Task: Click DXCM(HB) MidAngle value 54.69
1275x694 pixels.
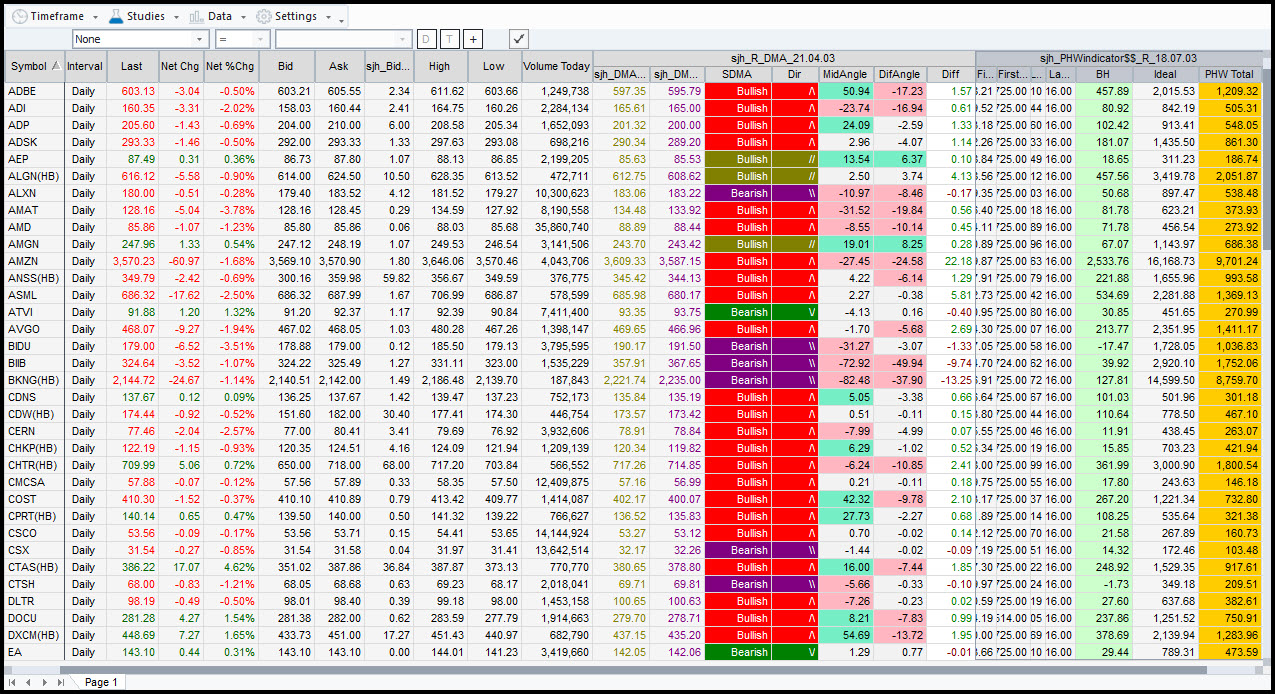Action: 844,635
